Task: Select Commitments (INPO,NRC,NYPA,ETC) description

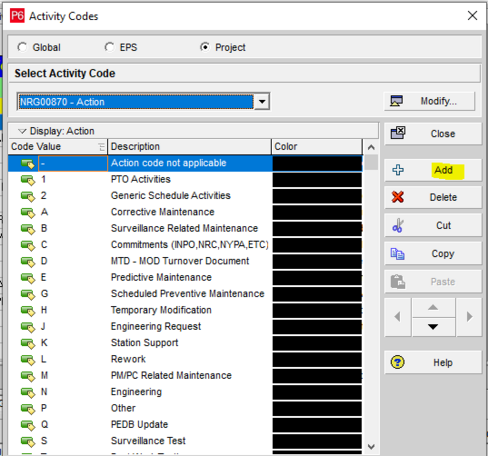Action: (x=189, y=245)
